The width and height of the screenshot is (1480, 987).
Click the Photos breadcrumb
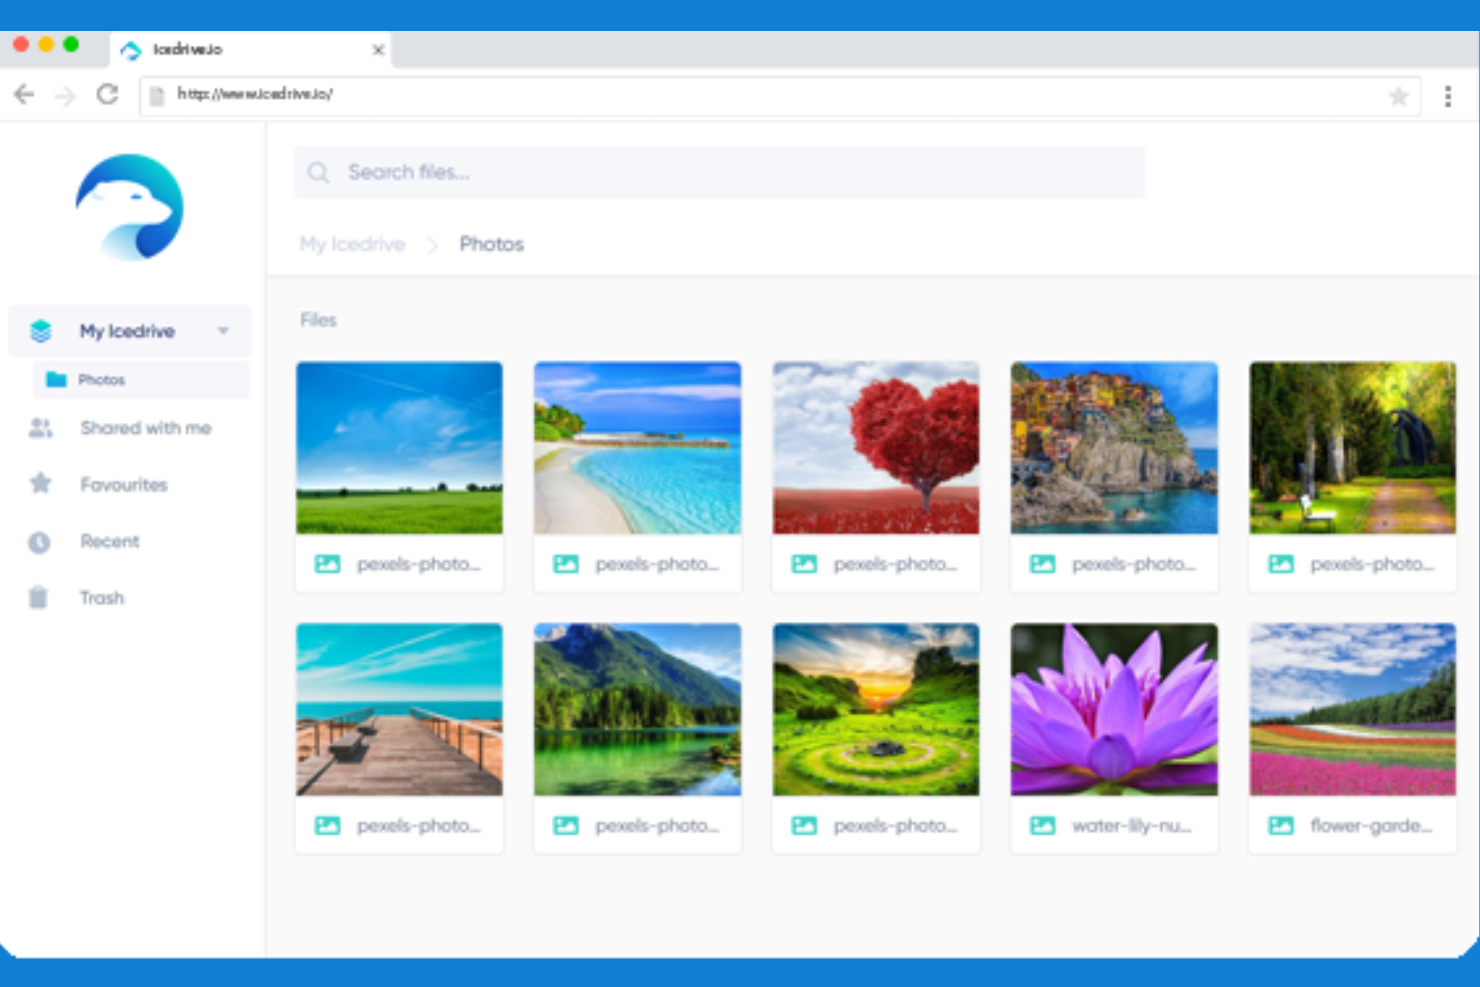pyautogui.click(x=491, y=244)
